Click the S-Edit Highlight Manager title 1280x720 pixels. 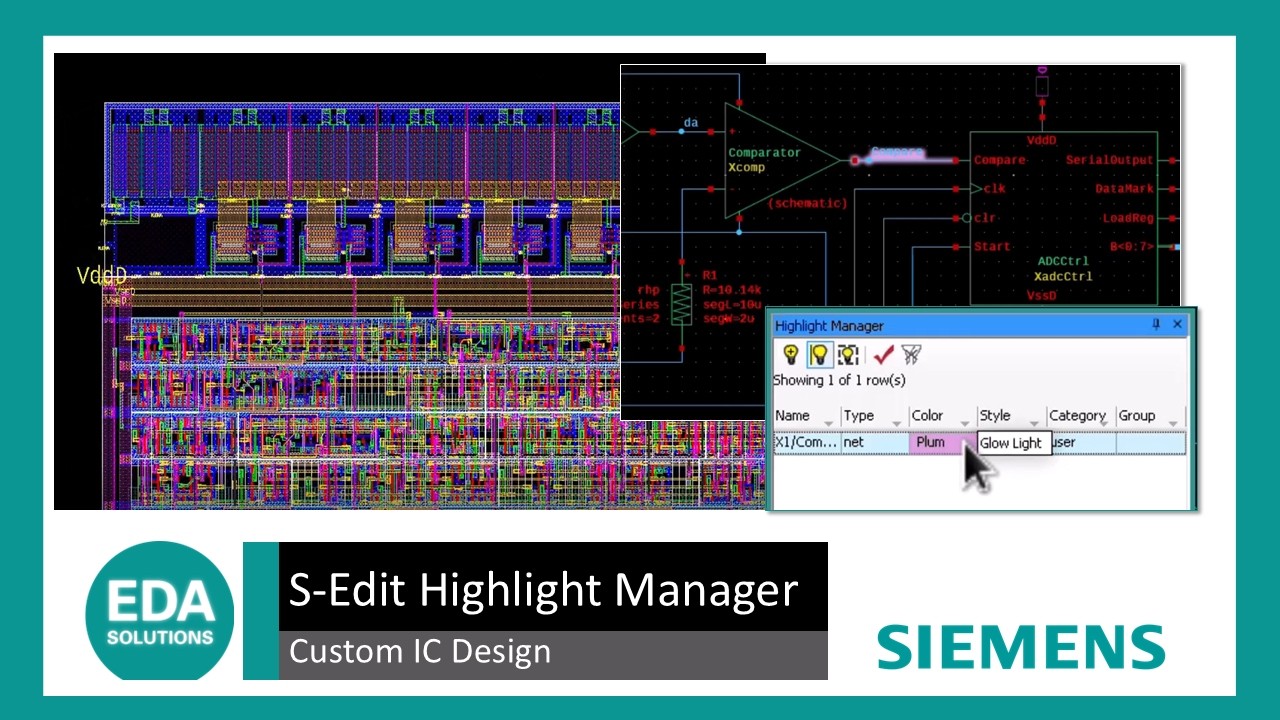(x=543, y=589)
